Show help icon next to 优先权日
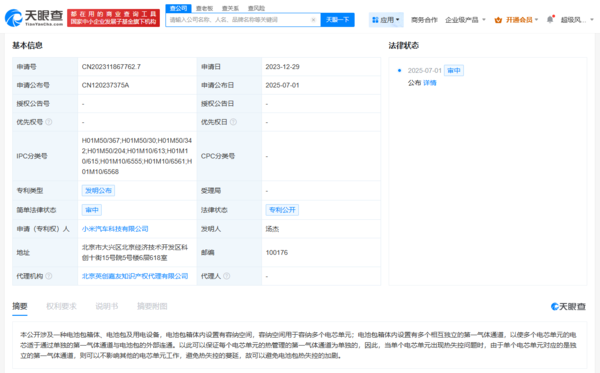The image size is (600, 373). [233, 122]
